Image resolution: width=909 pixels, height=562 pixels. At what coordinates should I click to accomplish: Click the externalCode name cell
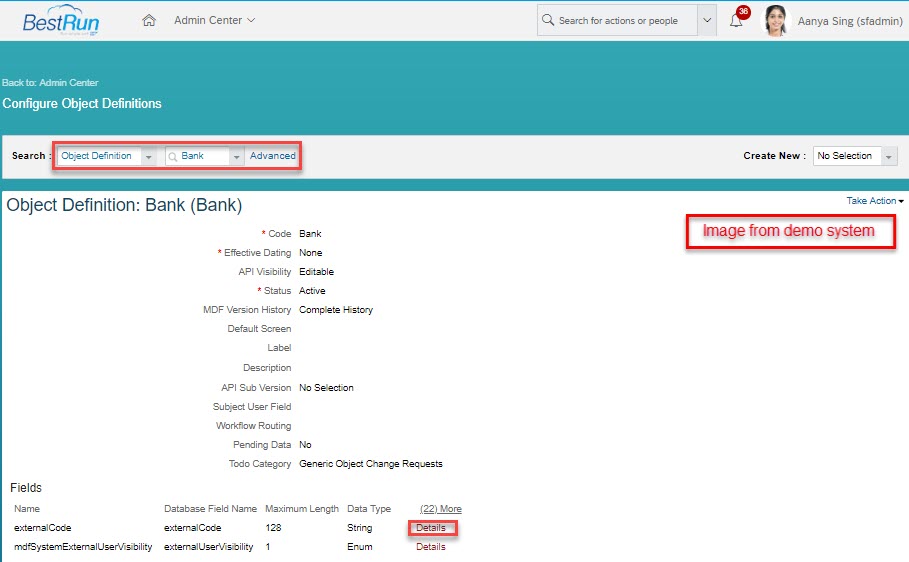click(x=43, y=528)
